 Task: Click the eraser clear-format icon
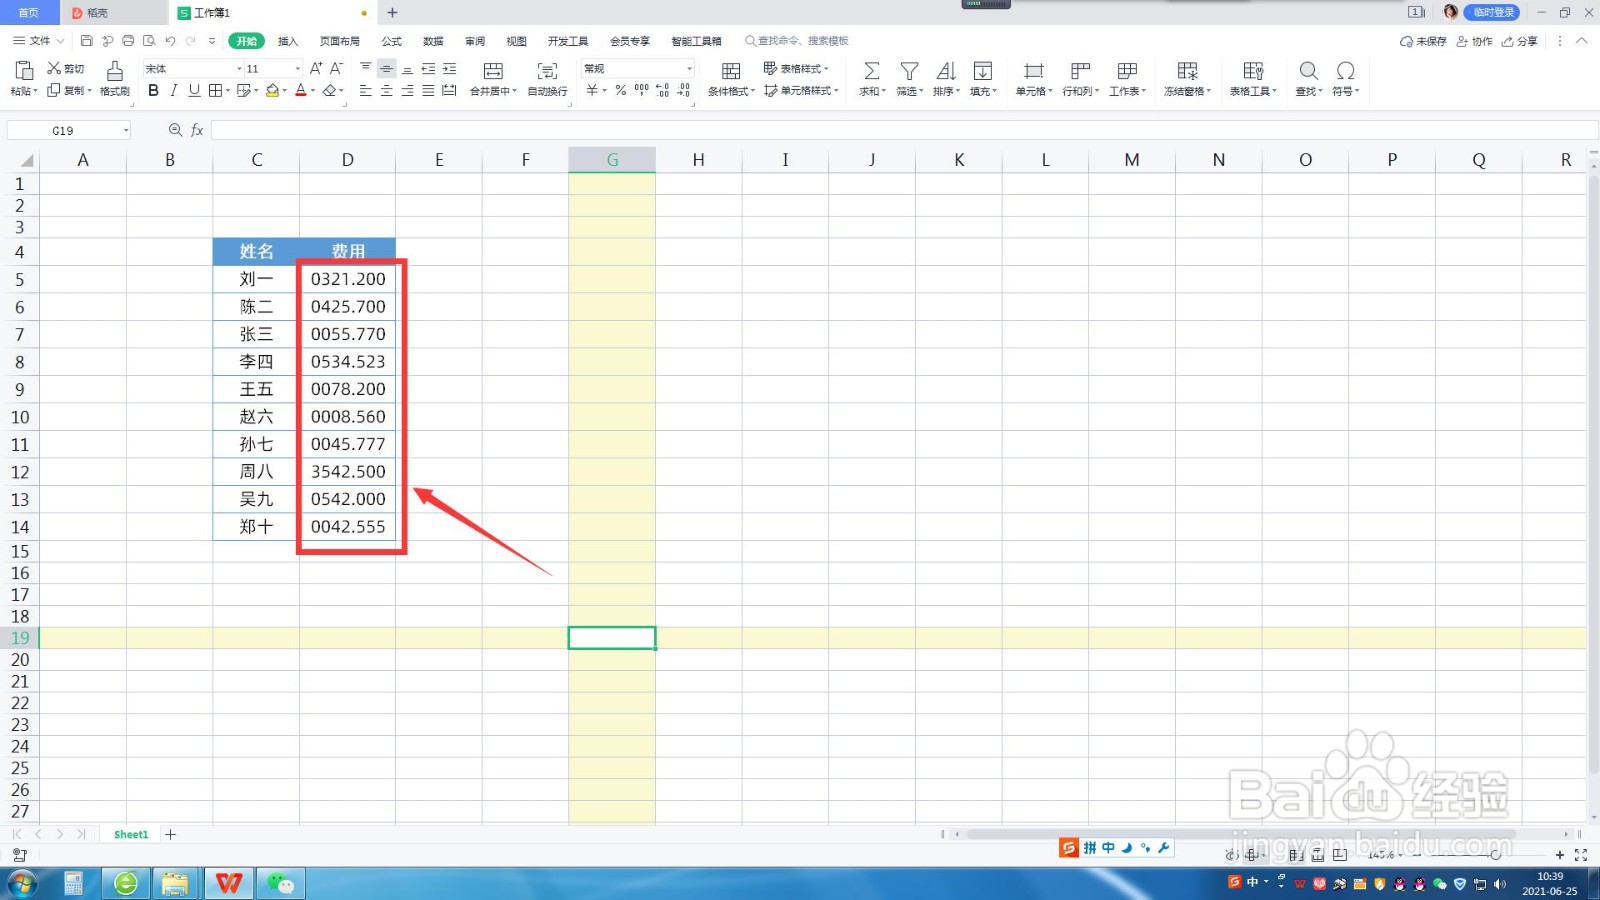coord(330,90)
